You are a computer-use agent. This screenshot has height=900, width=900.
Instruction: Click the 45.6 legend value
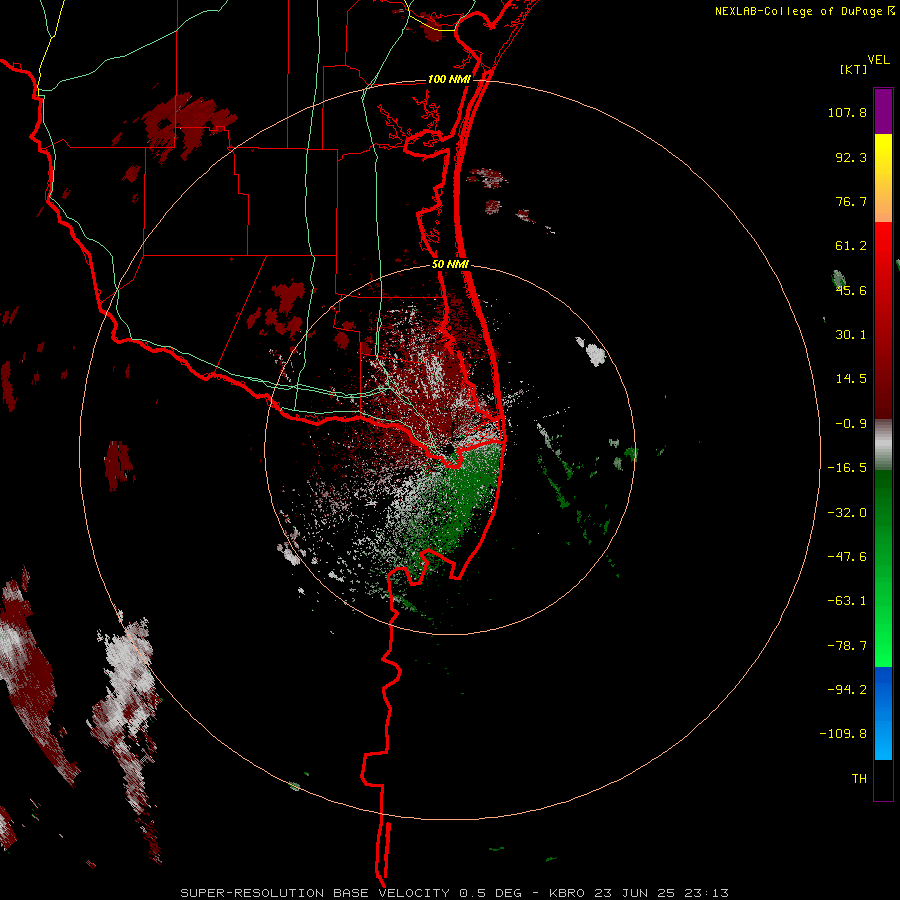[851, 290]
